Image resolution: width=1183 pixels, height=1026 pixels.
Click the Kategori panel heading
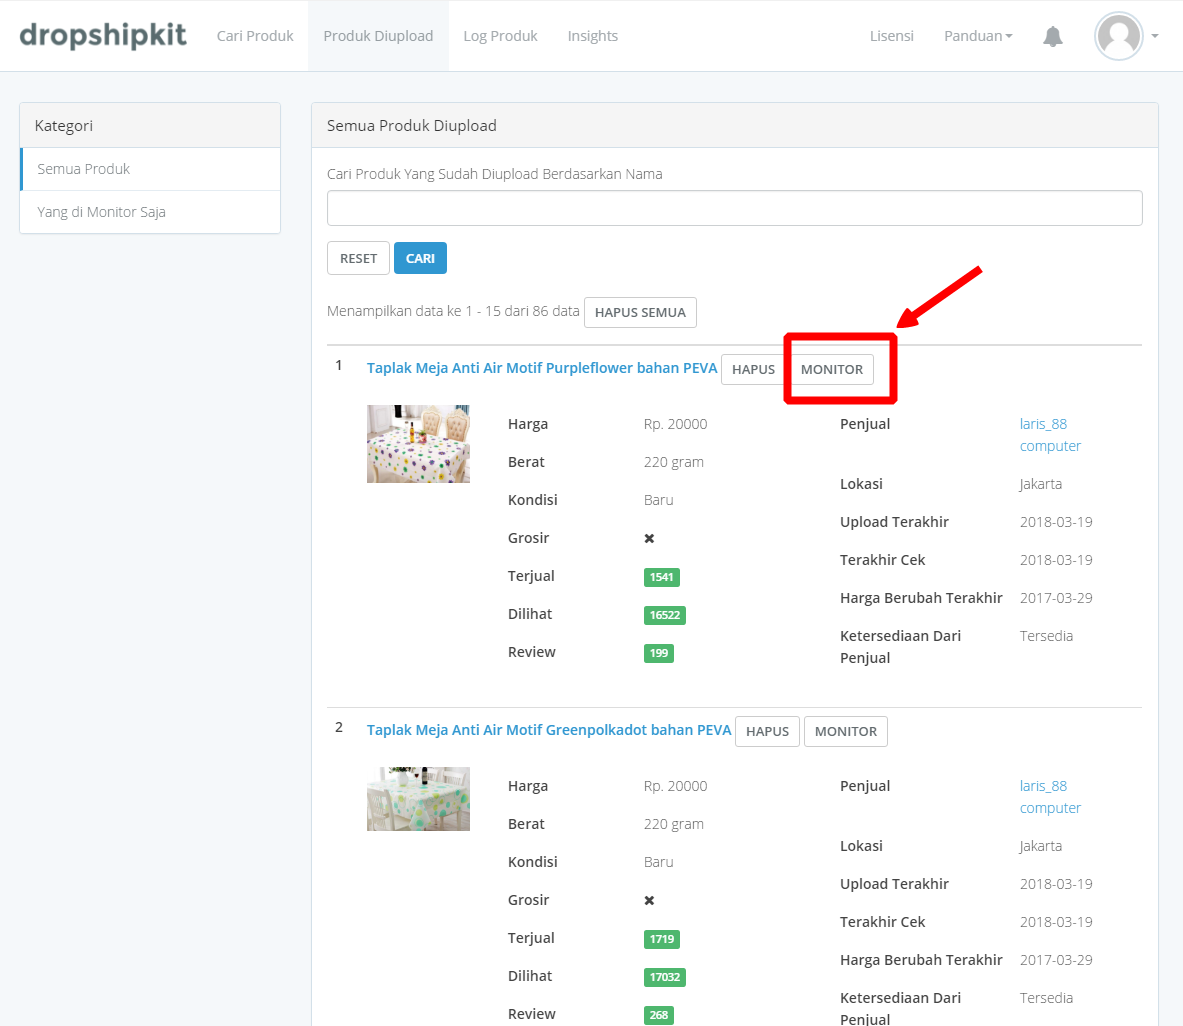tap(150, 125)
